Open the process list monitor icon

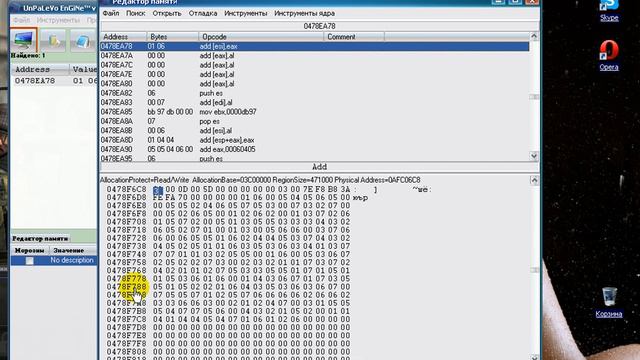[x=24, y=40]
